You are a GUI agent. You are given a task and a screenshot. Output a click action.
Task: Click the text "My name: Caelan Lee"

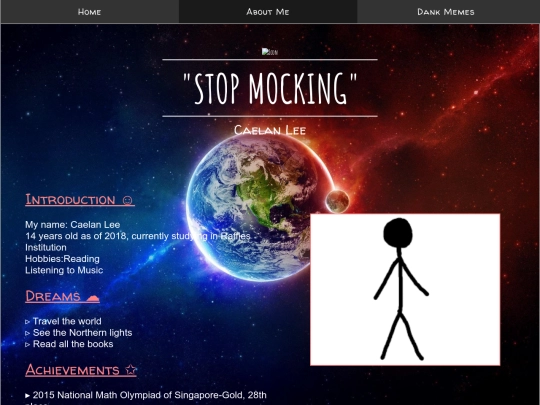click(x=73, y=225)
